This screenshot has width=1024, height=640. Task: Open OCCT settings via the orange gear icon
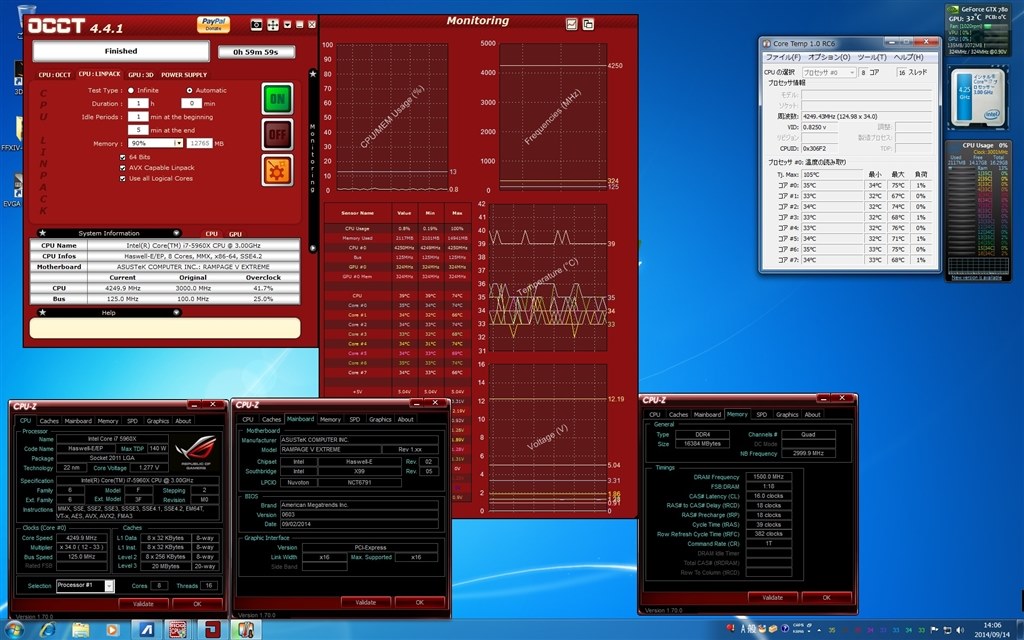tap(276, 170)
